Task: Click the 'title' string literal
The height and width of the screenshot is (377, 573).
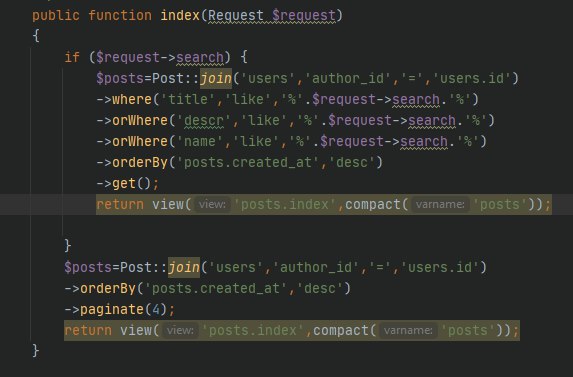Action: [x=188, y=99]
